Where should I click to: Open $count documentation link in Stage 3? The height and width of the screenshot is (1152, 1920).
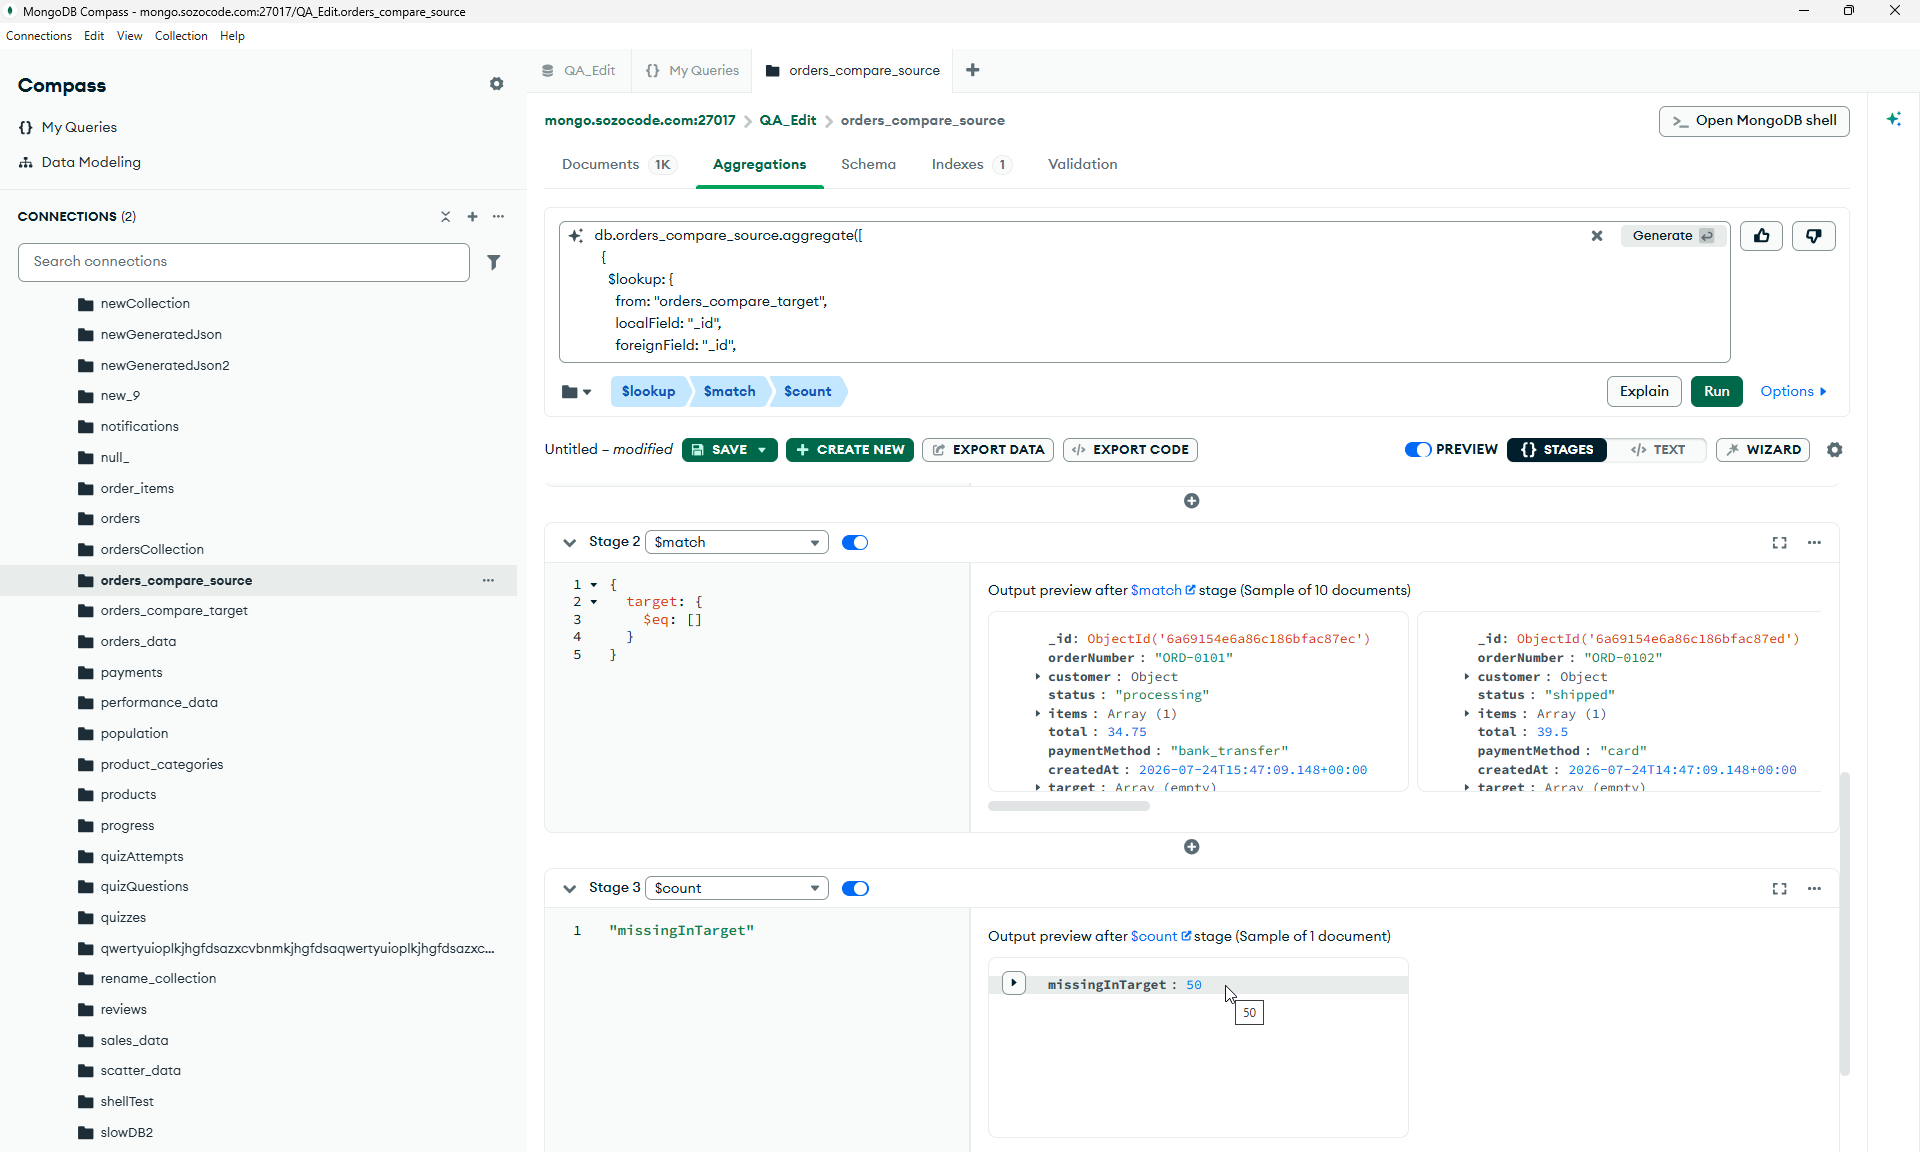point(1160,936)
